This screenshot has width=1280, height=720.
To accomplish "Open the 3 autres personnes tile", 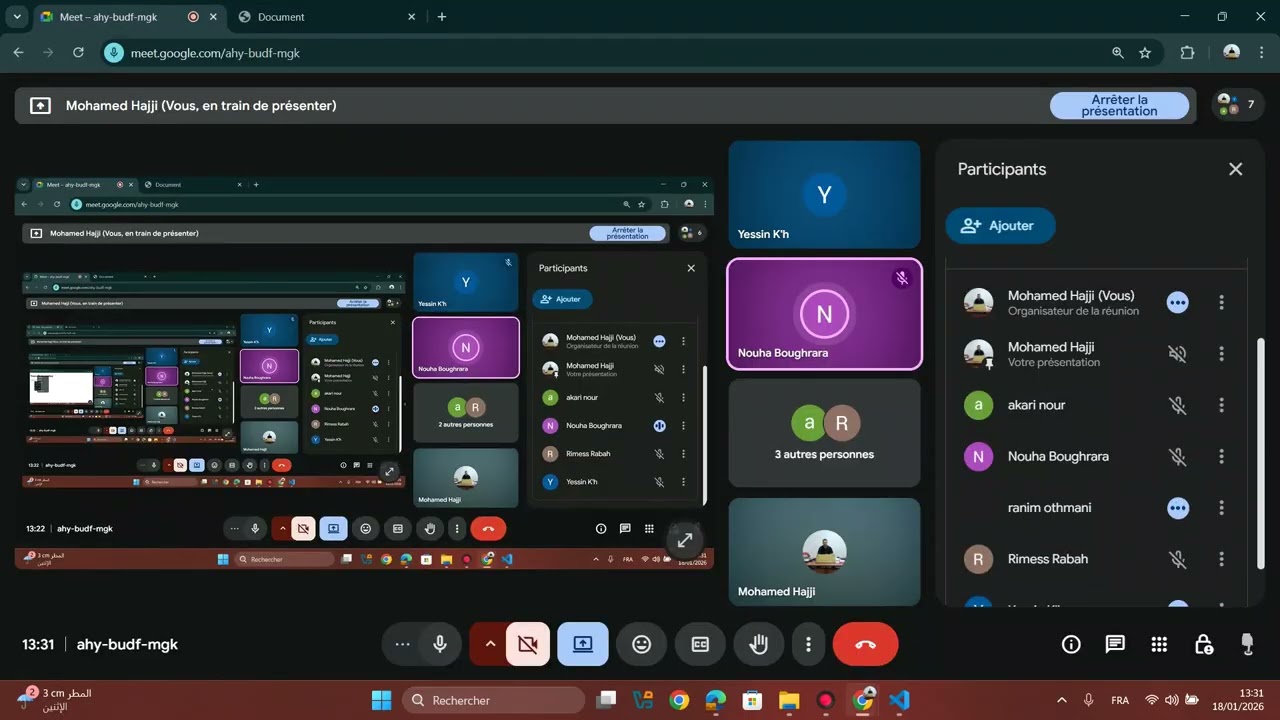I will click(824, 433).
